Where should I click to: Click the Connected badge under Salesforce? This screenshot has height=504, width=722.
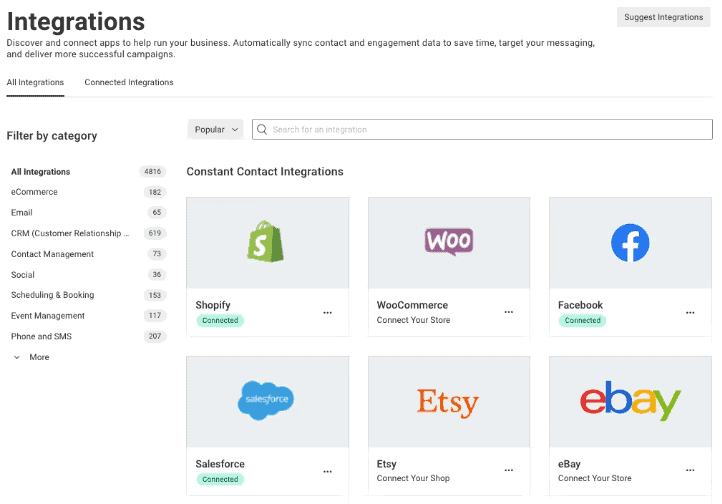(x=220, y=479)
